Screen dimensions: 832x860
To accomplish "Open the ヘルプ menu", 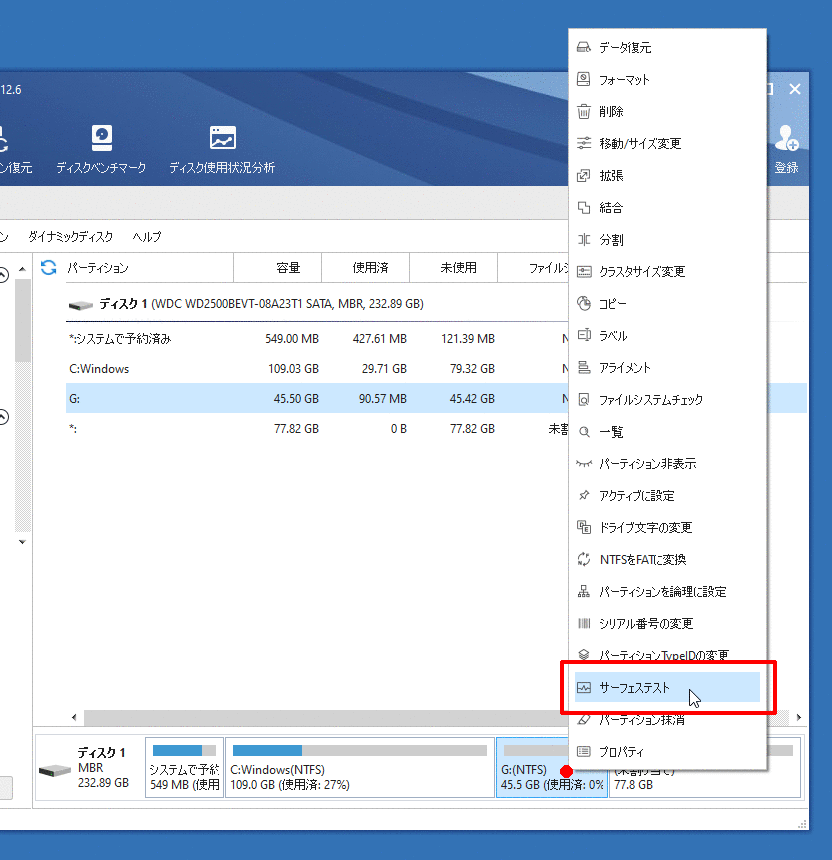I will 147,237.
